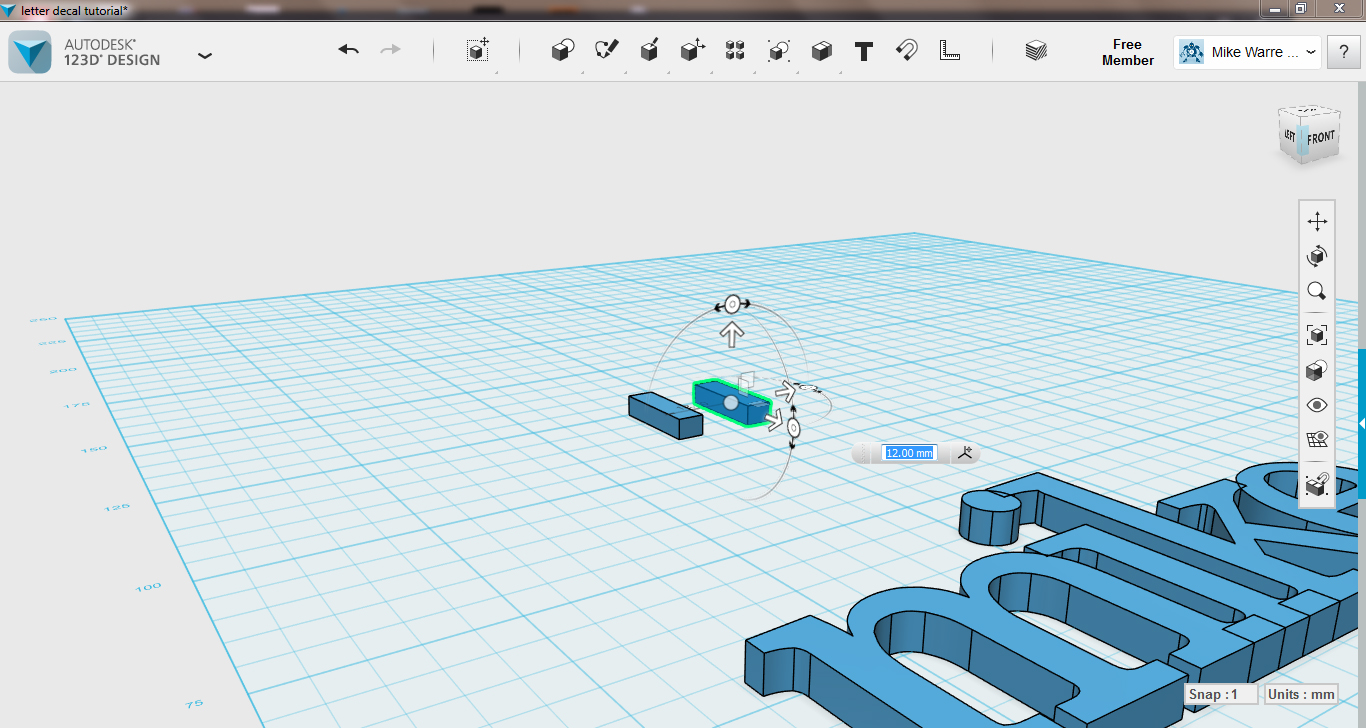Viewport: 1366px width, 728px height.
Task: Undo the last action
Action: click(348, 50)
